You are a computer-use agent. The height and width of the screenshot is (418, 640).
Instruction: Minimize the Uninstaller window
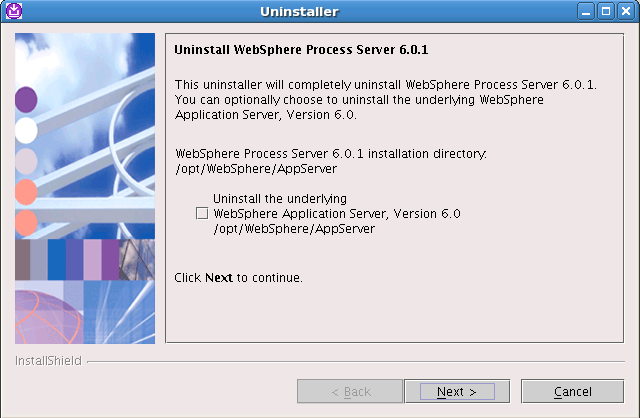[586, 11]
